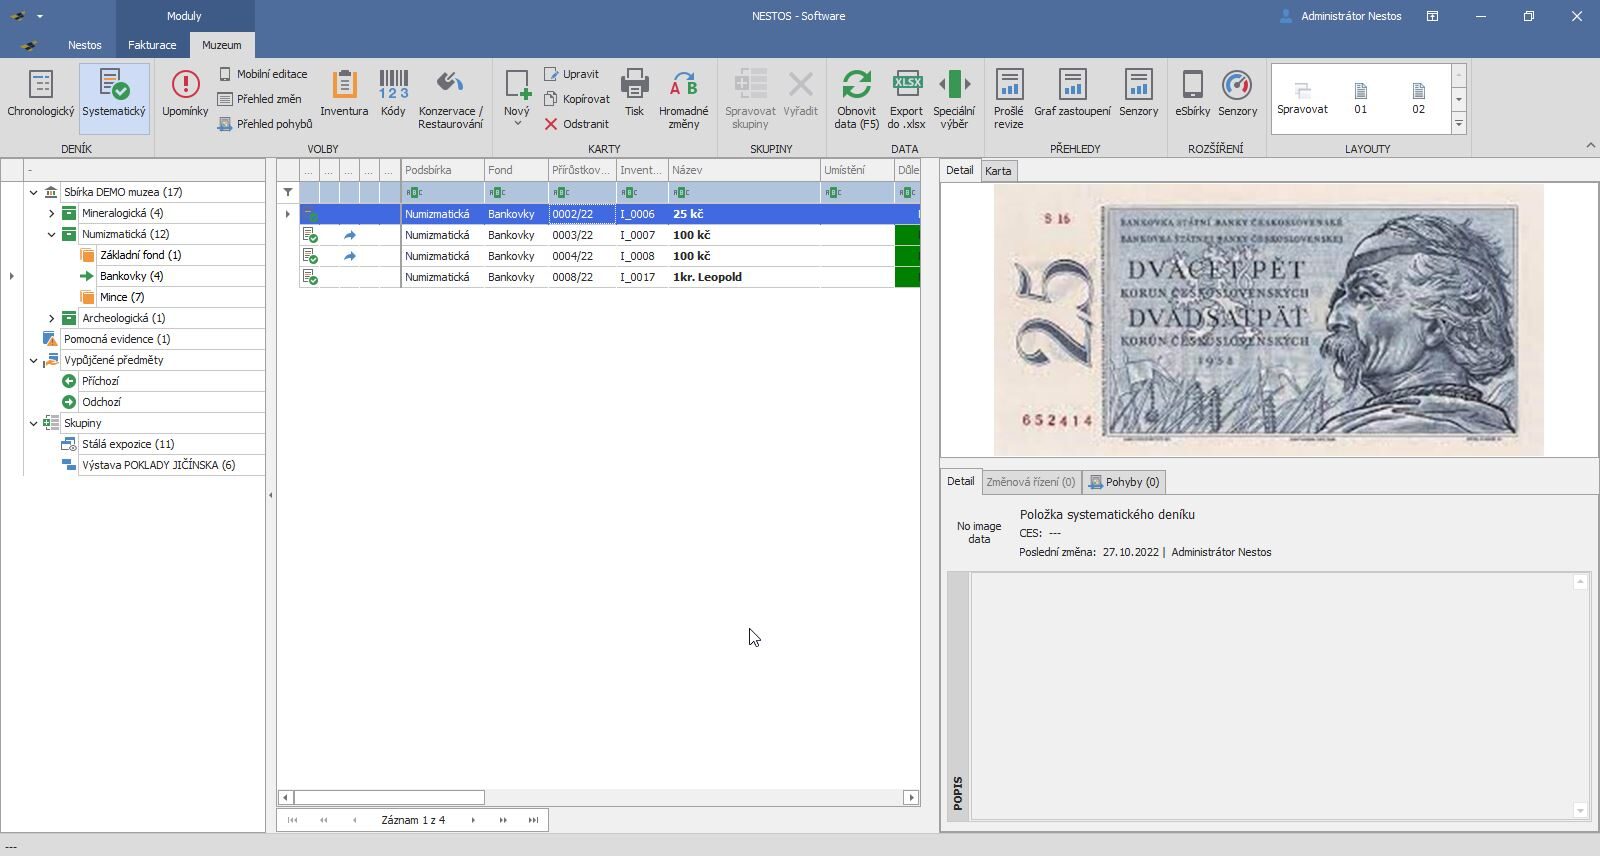1600x856 pixels.
Task: Click the Podsbírka filter row field
Action: pos(443,192)
